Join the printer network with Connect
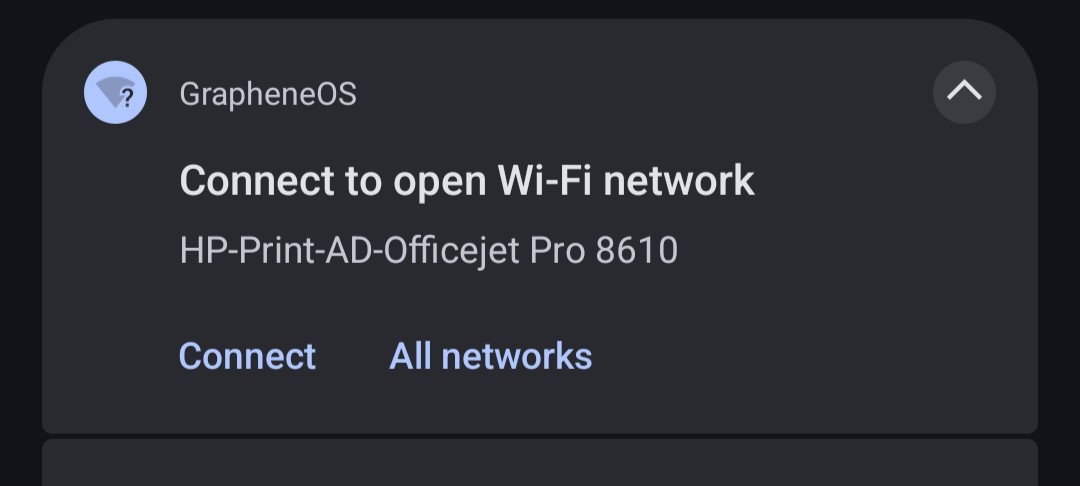1080x486 pixels. [247, 356]
